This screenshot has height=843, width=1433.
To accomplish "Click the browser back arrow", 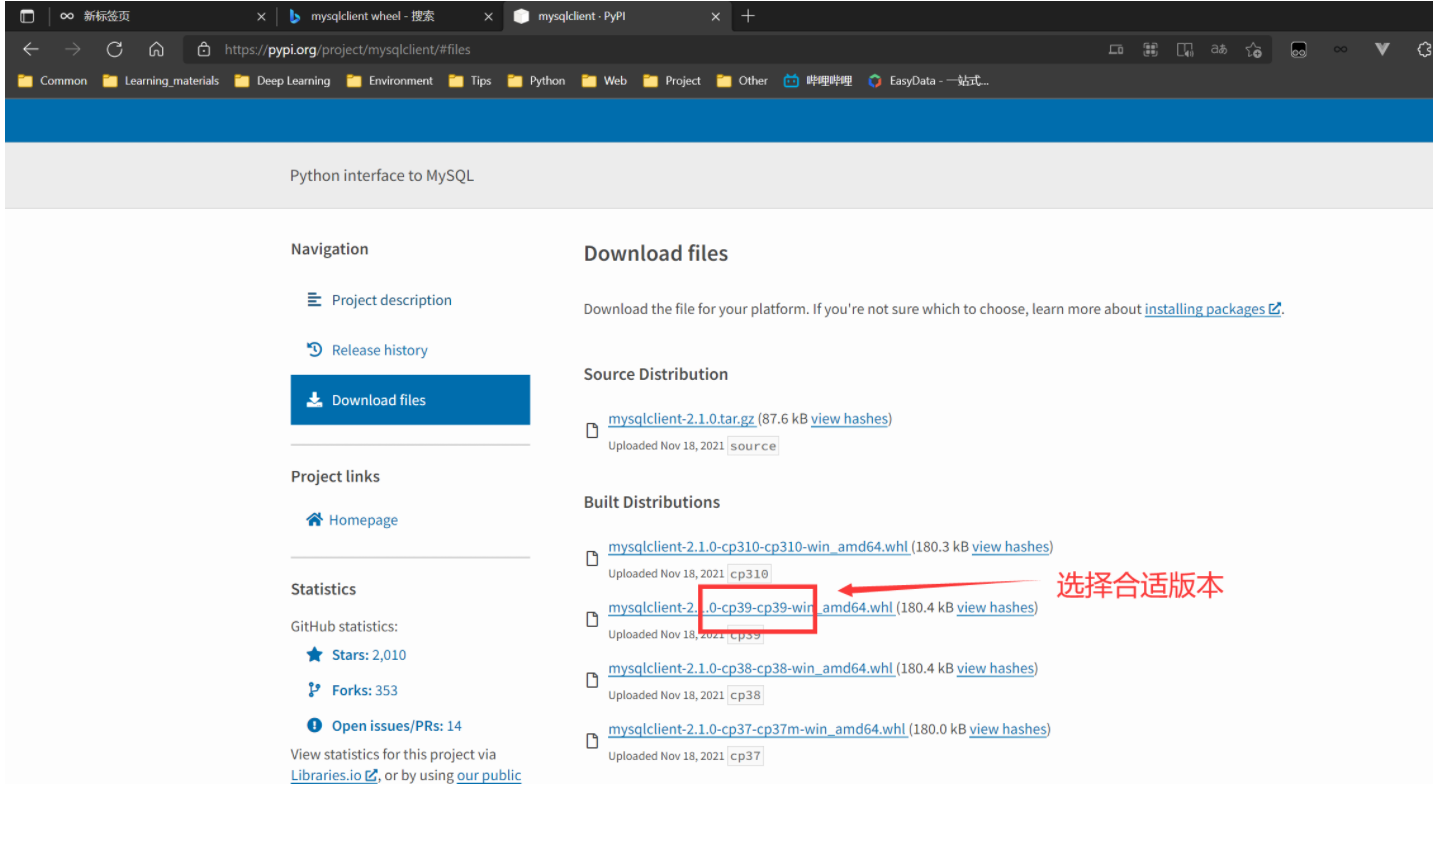I will 31,49.
